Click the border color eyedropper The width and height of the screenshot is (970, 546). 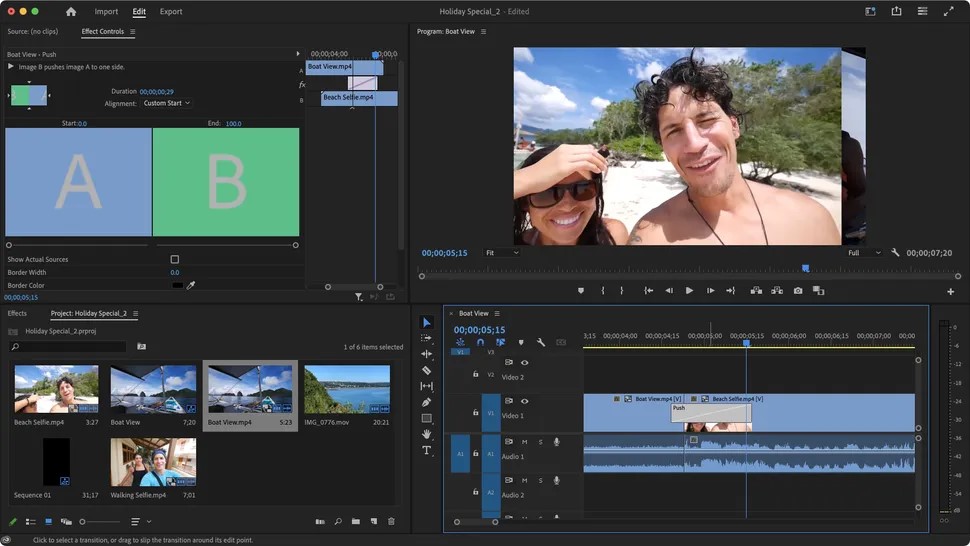pyautogui.click(x=191, y=285)
